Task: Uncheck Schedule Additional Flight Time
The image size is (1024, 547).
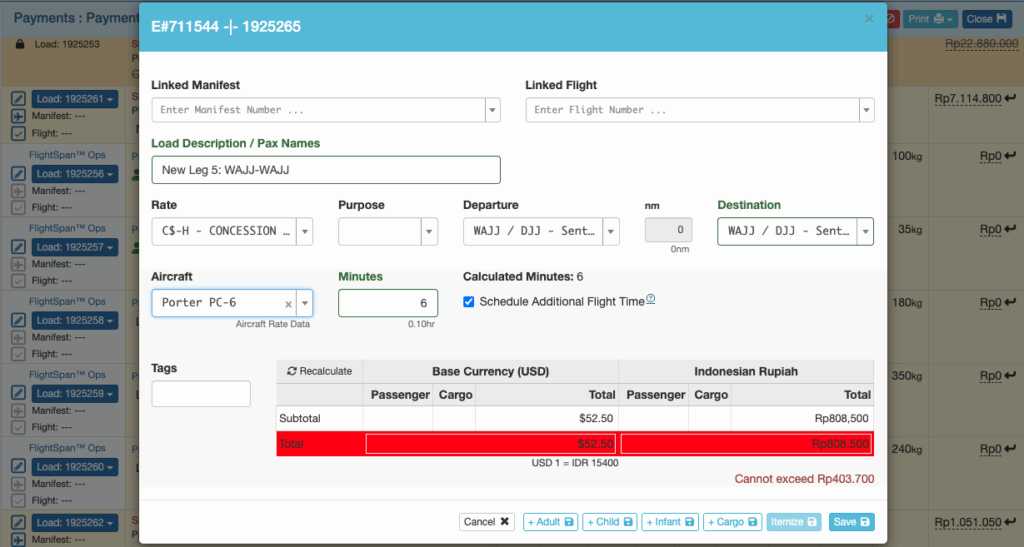Action: [x=469, y=302]
